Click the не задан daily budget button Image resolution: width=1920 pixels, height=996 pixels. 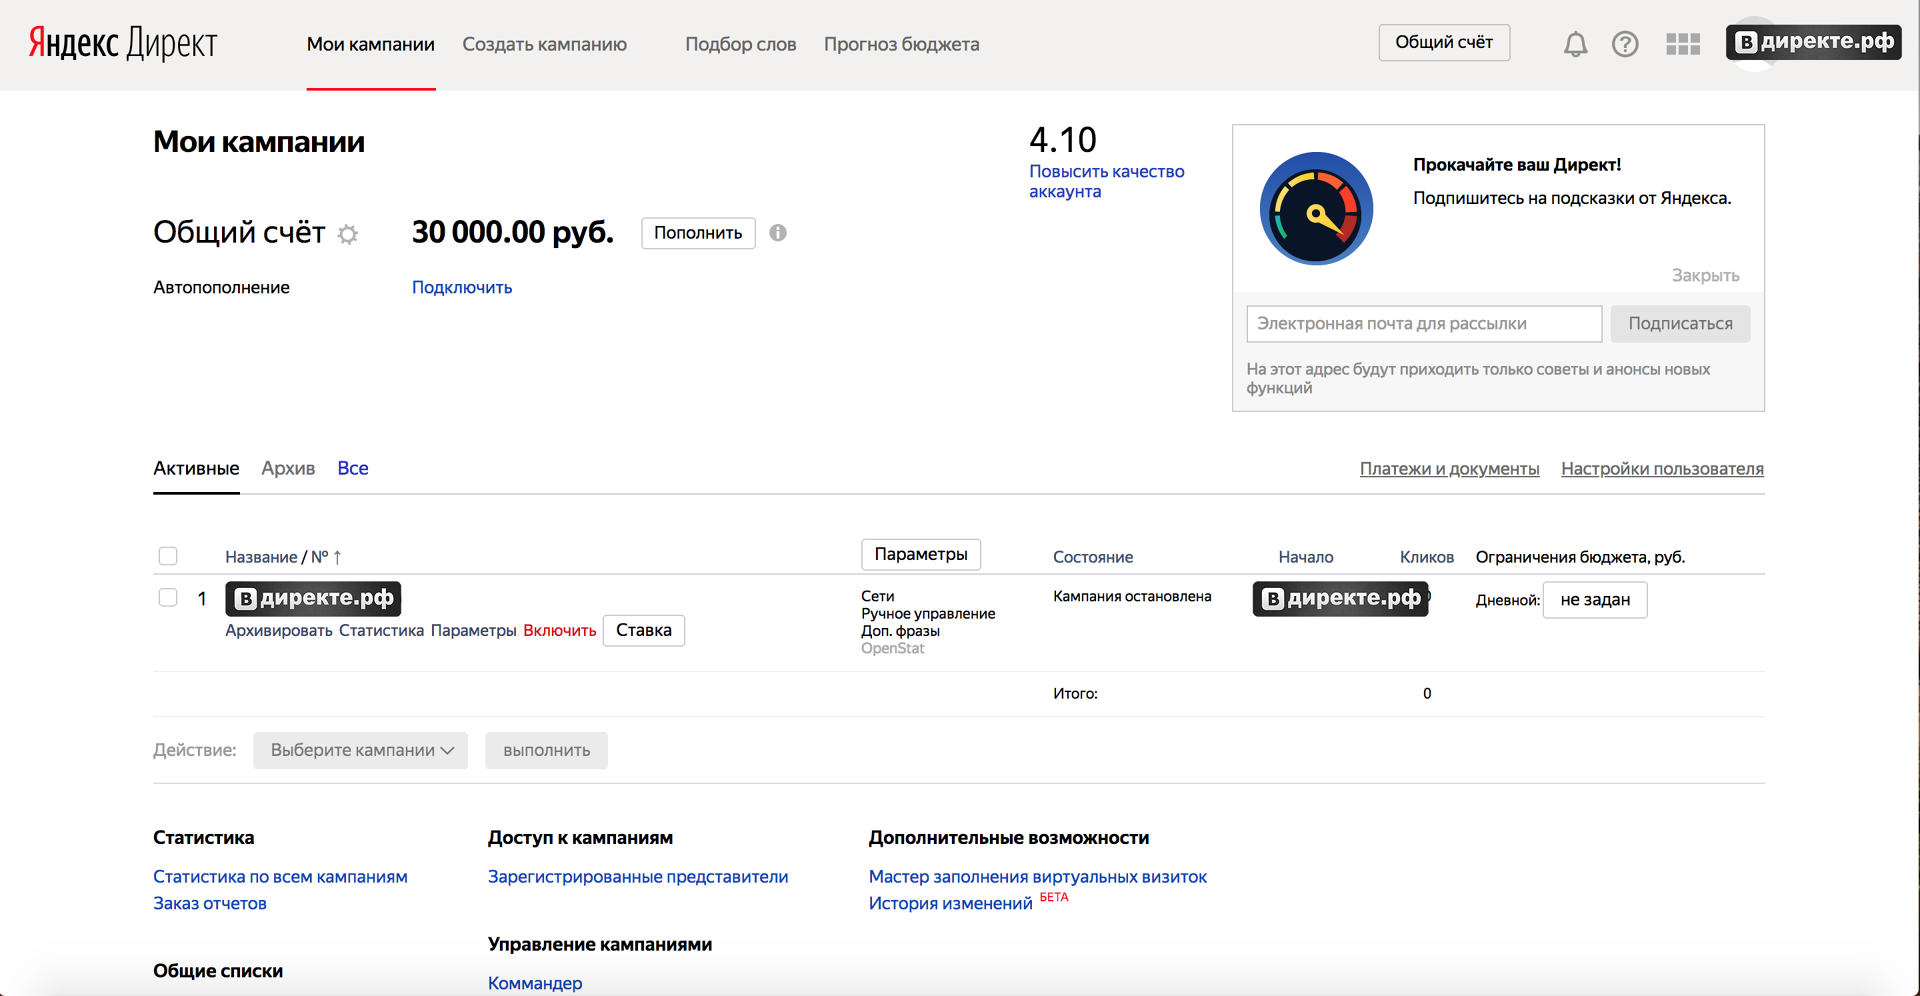tap(1595, 600)
